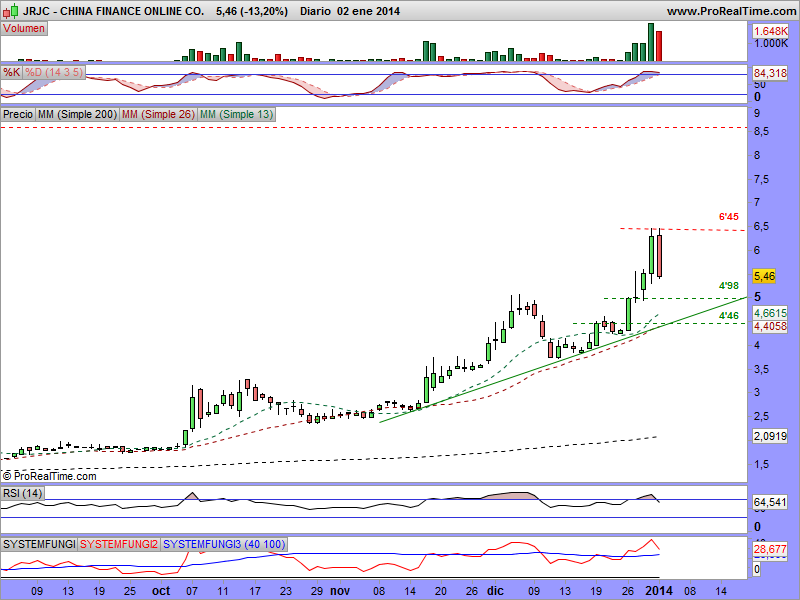Select the red SYSTEMFUNGI2 label
This screenshot has height=600, width=800.
(119, 544)
